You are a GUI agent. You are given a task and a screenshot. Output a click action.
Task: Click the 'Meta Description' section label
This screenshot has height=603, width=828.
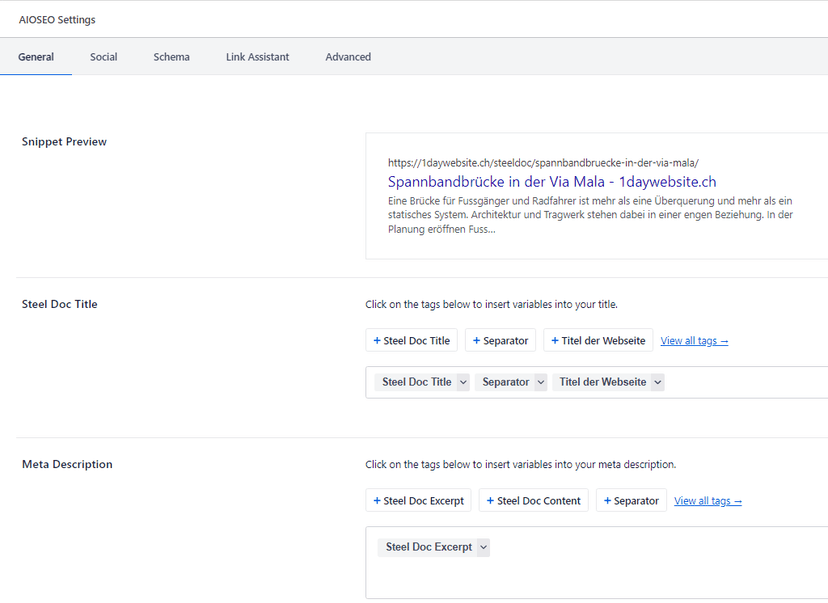[x=67, y=464]
